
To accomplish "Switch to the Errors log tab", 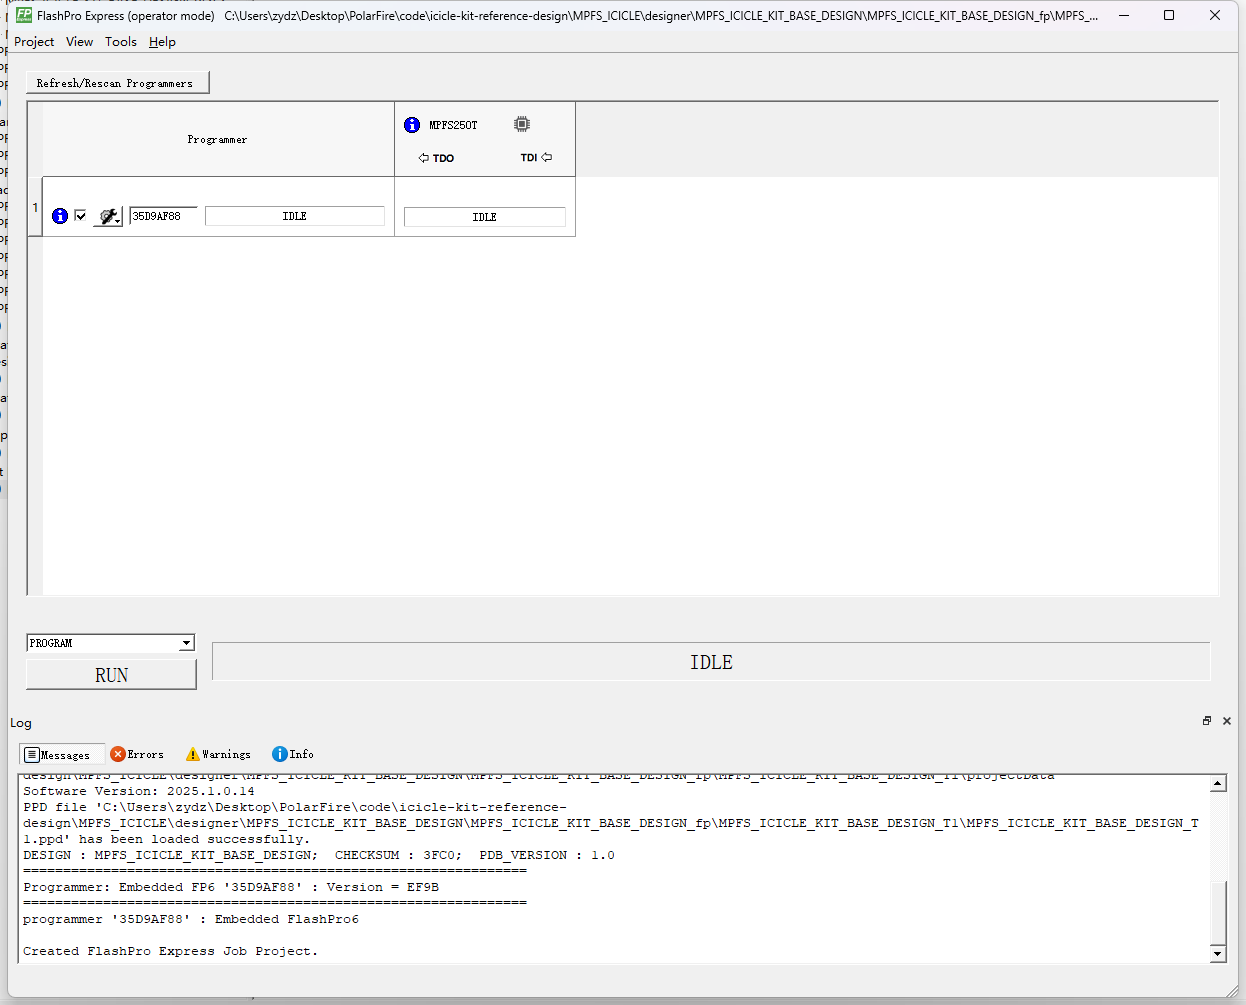I will coord(137,754).
